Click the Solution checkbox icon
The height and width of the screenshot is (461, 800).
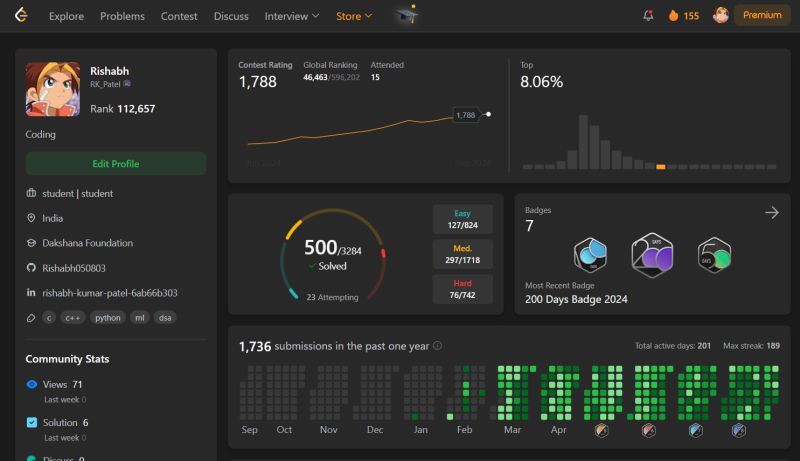[32, 422]
